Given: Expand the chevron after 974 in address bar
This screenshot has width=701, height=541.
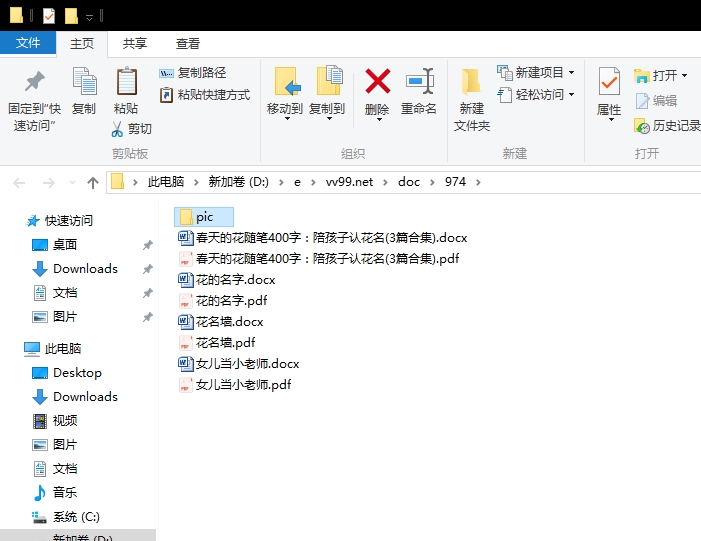Looking at the screenshot, I should pyautogui.click(x=478, y=182).
